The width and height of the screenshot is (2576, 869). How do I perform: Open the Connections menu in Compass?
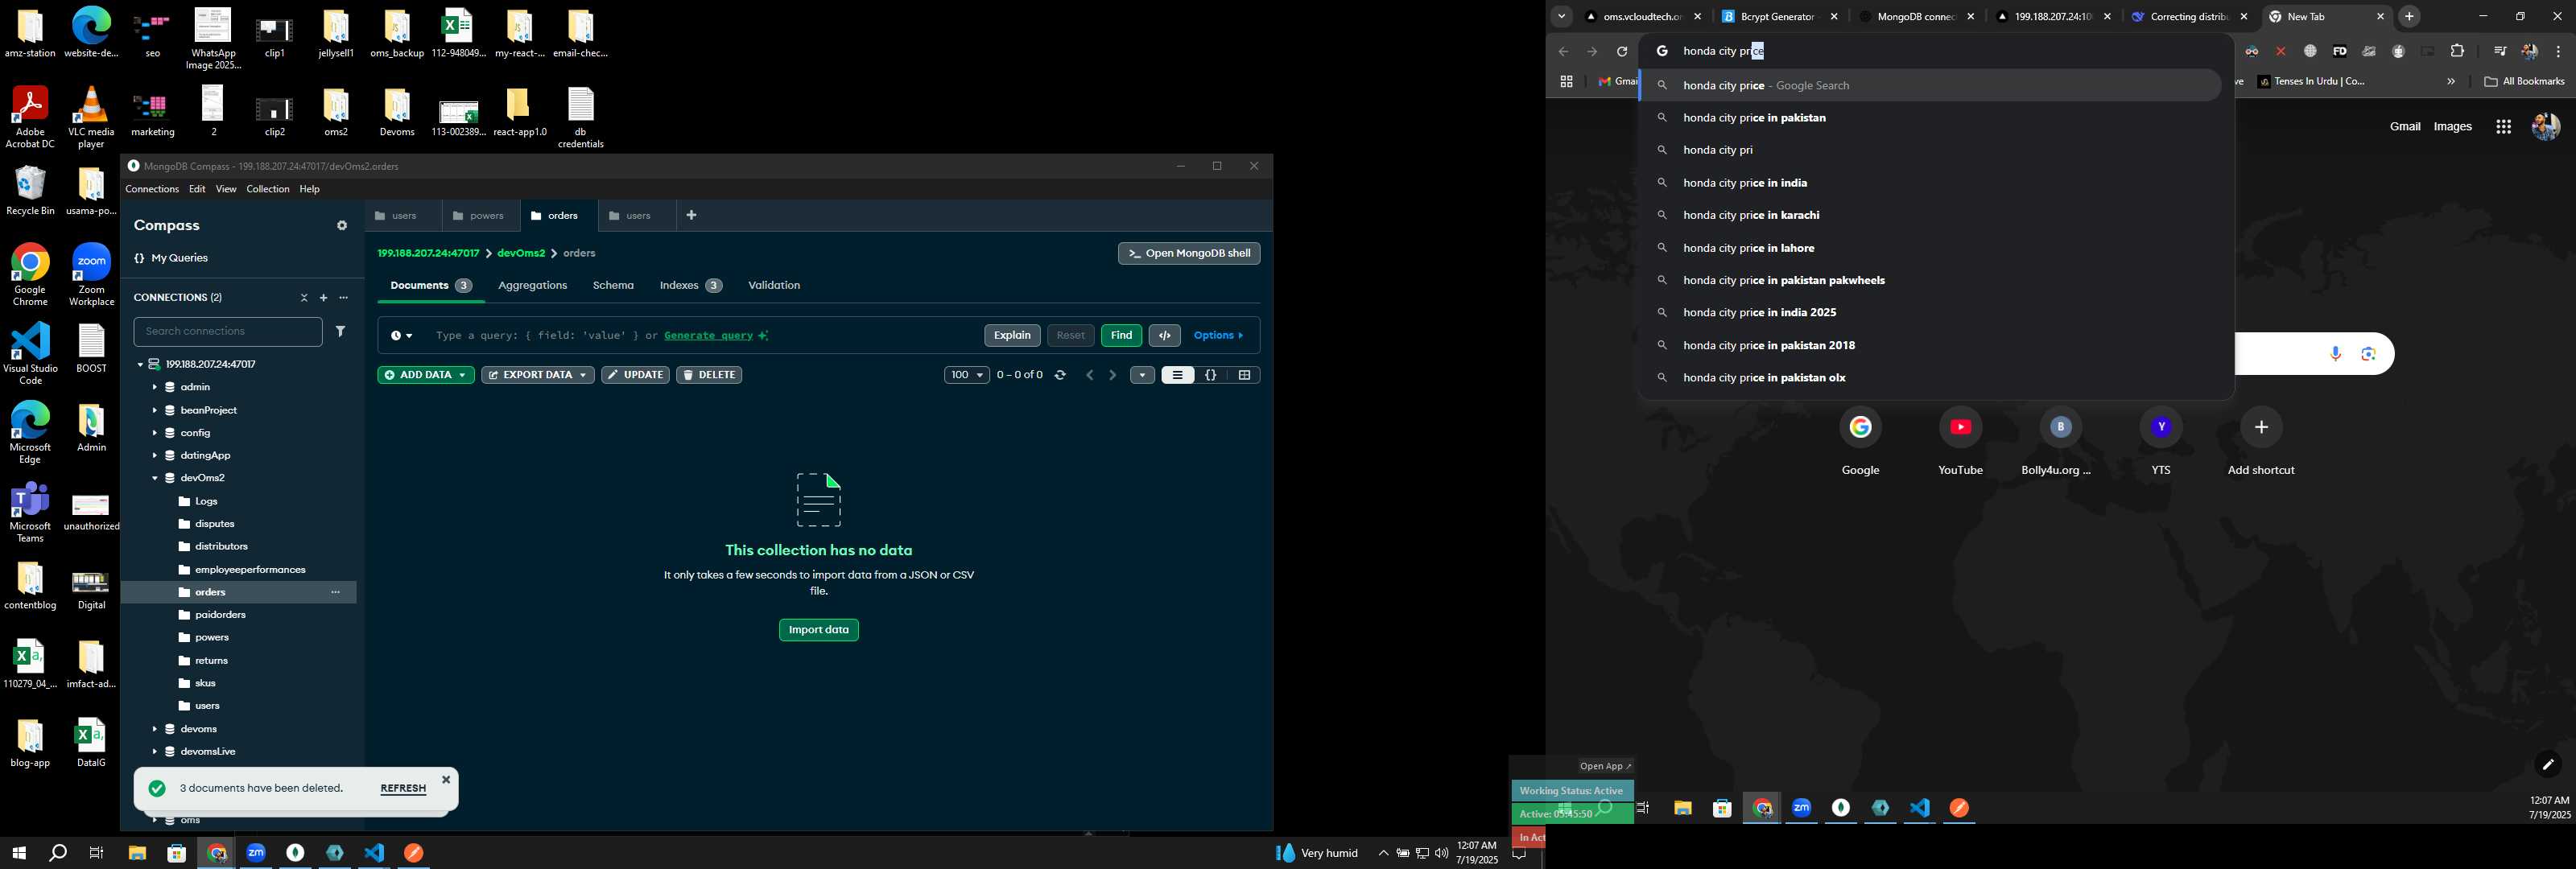(152, 190)
